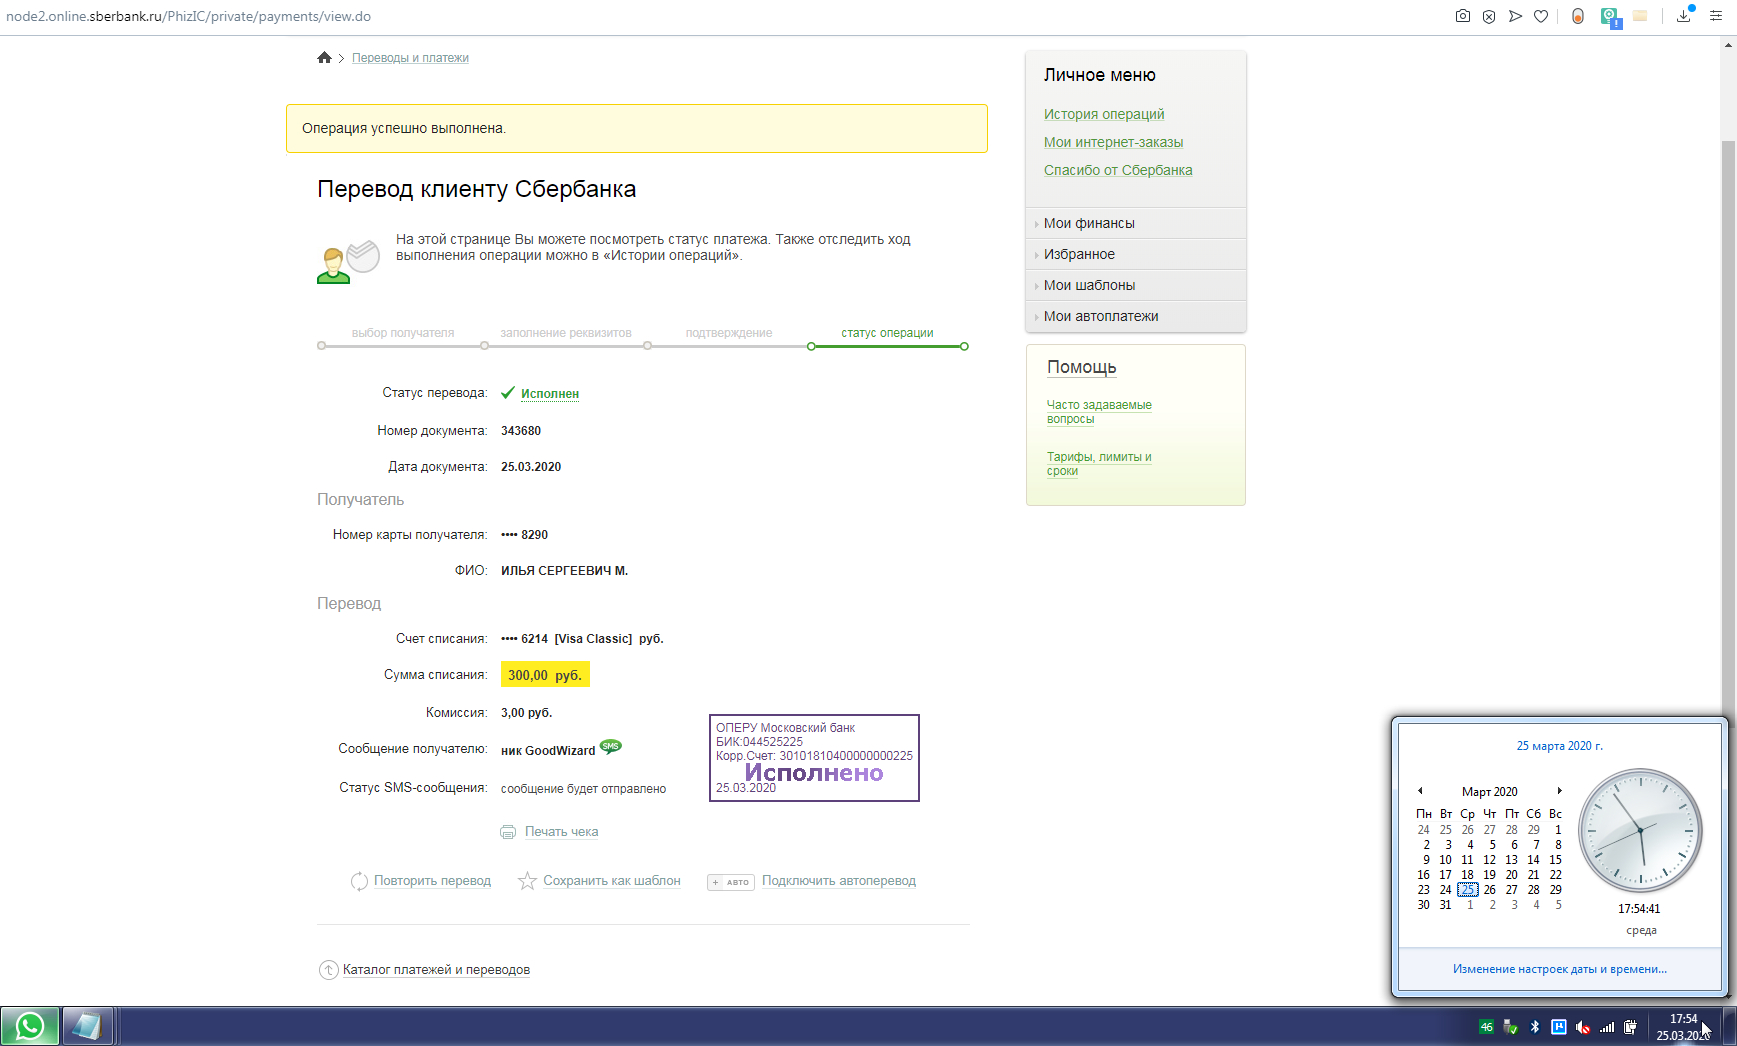
Task: Click the Переводы и платежи breadcrumb link
Action: [x=410, y=58]
